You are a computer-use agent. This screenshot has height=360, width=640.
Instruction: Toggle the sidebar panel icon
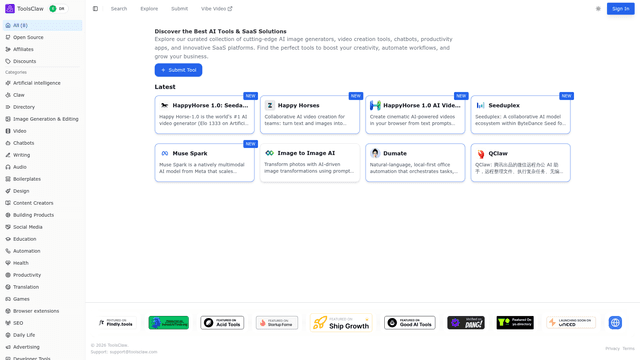coord(95,9)
